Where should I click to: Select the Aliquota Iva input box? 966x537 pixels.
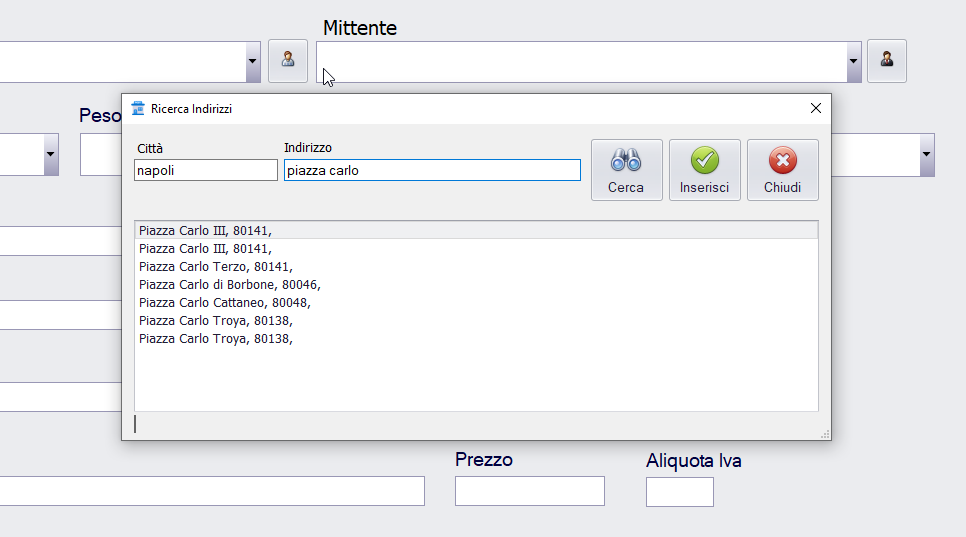click(679, 492)
